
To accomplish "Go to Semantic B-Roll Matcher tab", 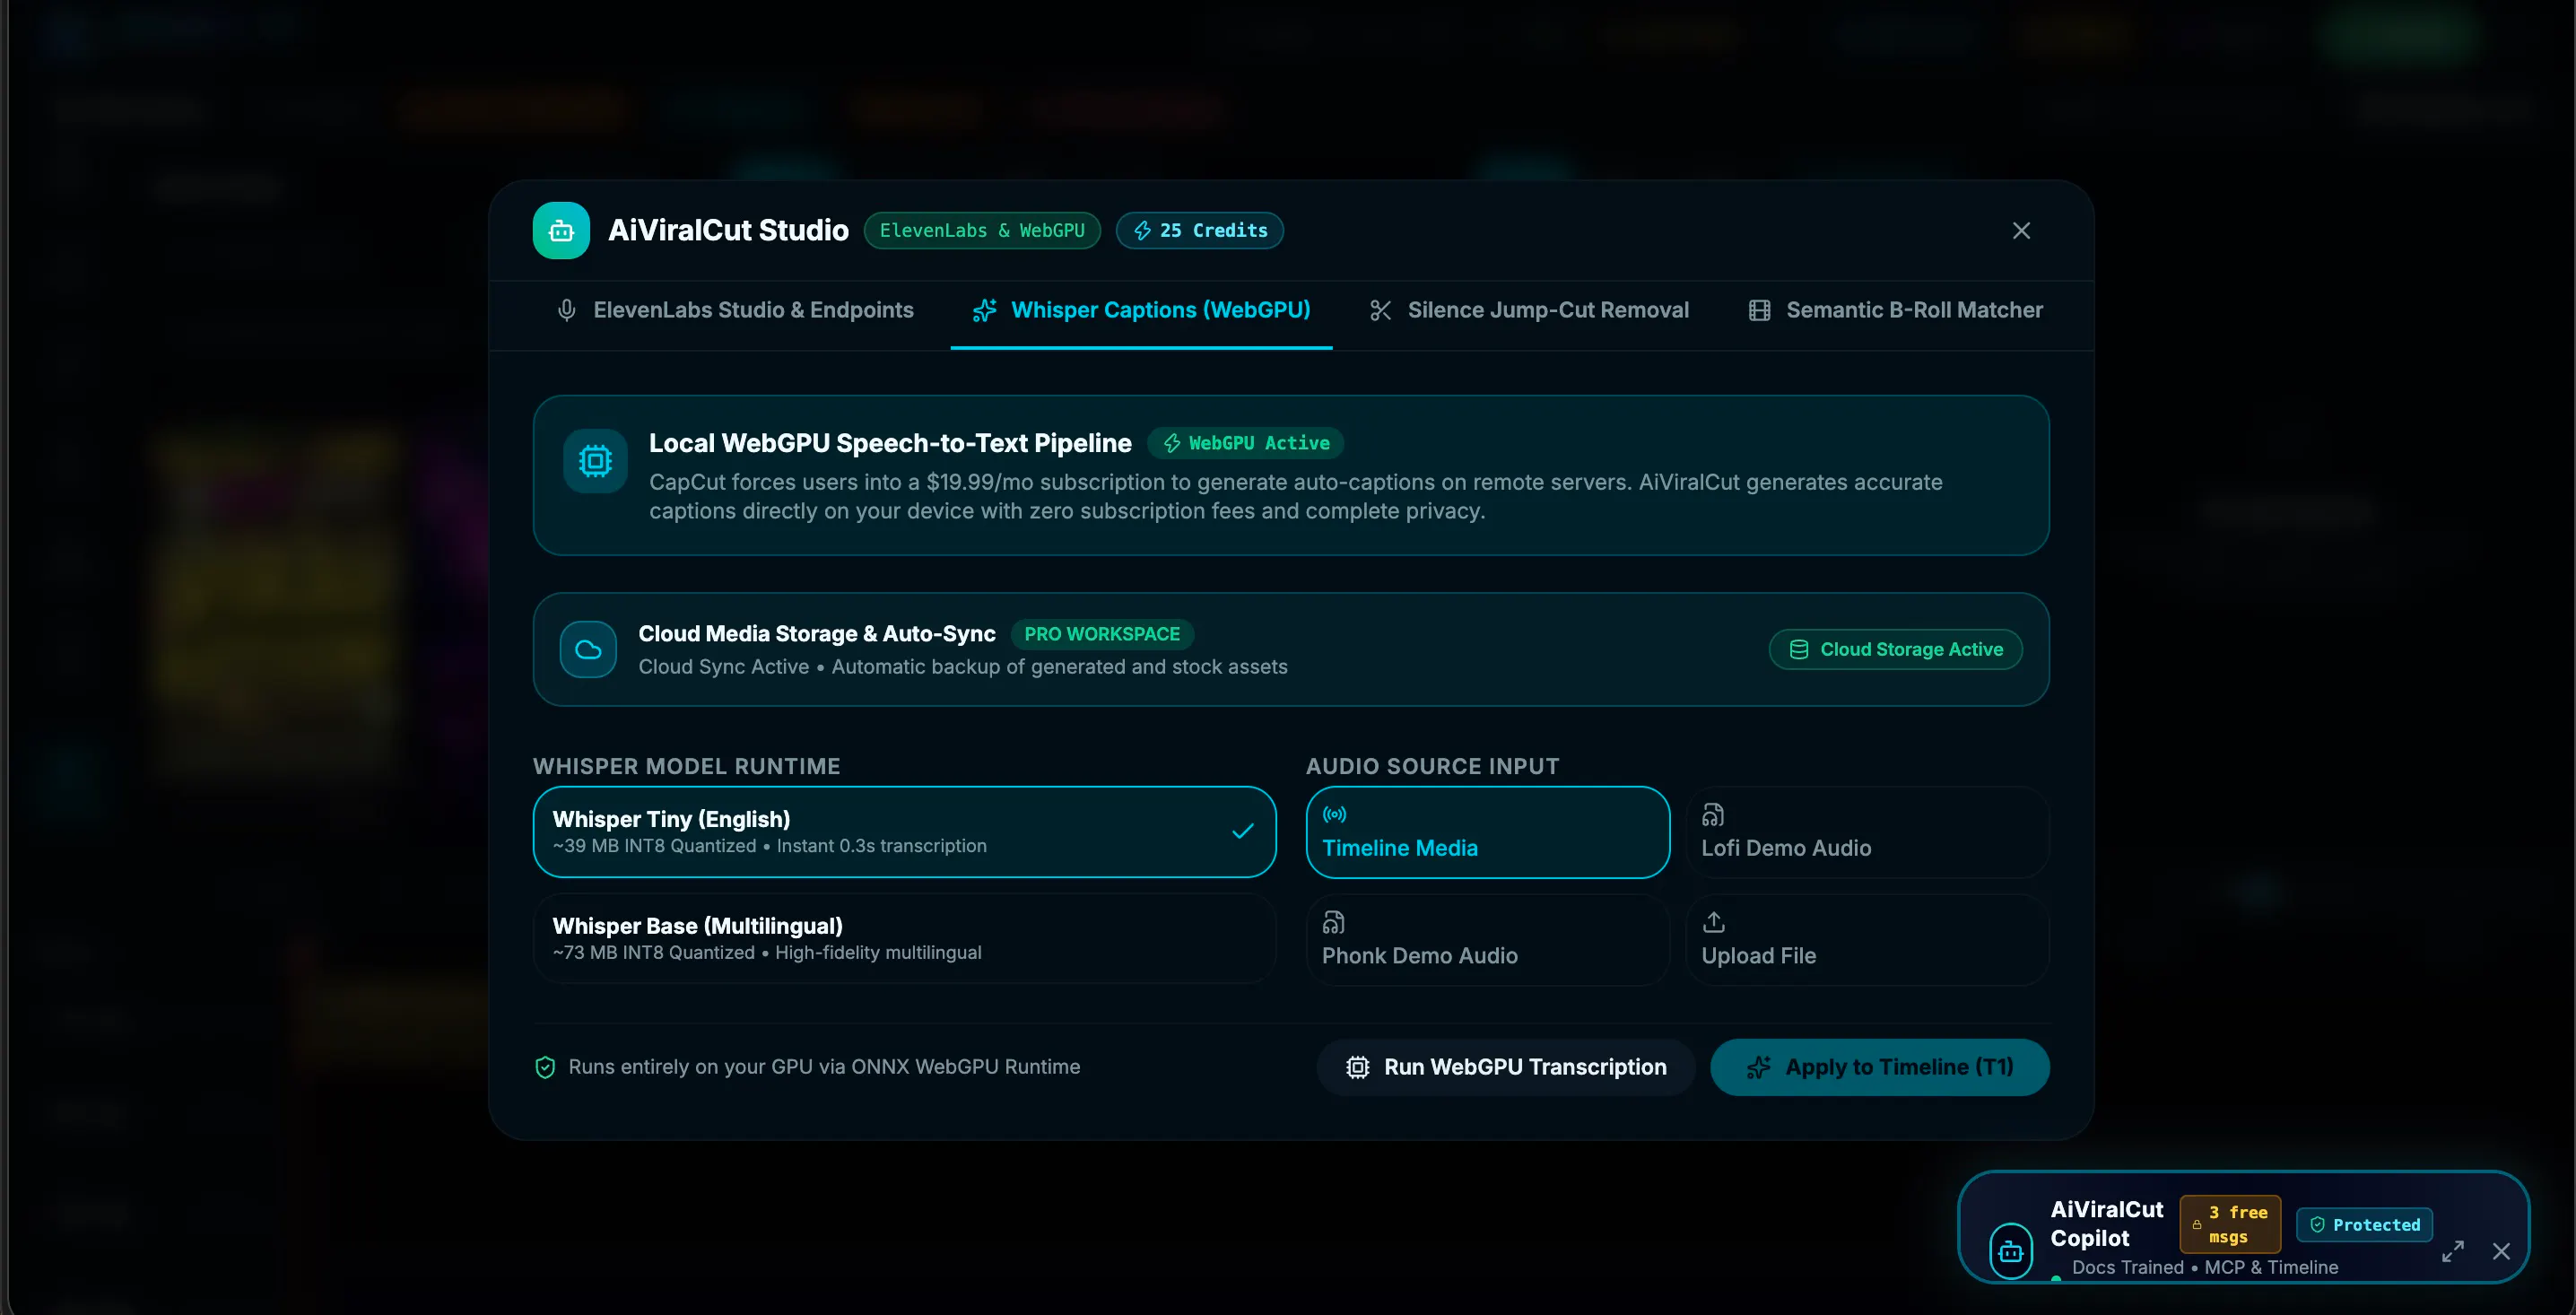I will click(1895, 310).
